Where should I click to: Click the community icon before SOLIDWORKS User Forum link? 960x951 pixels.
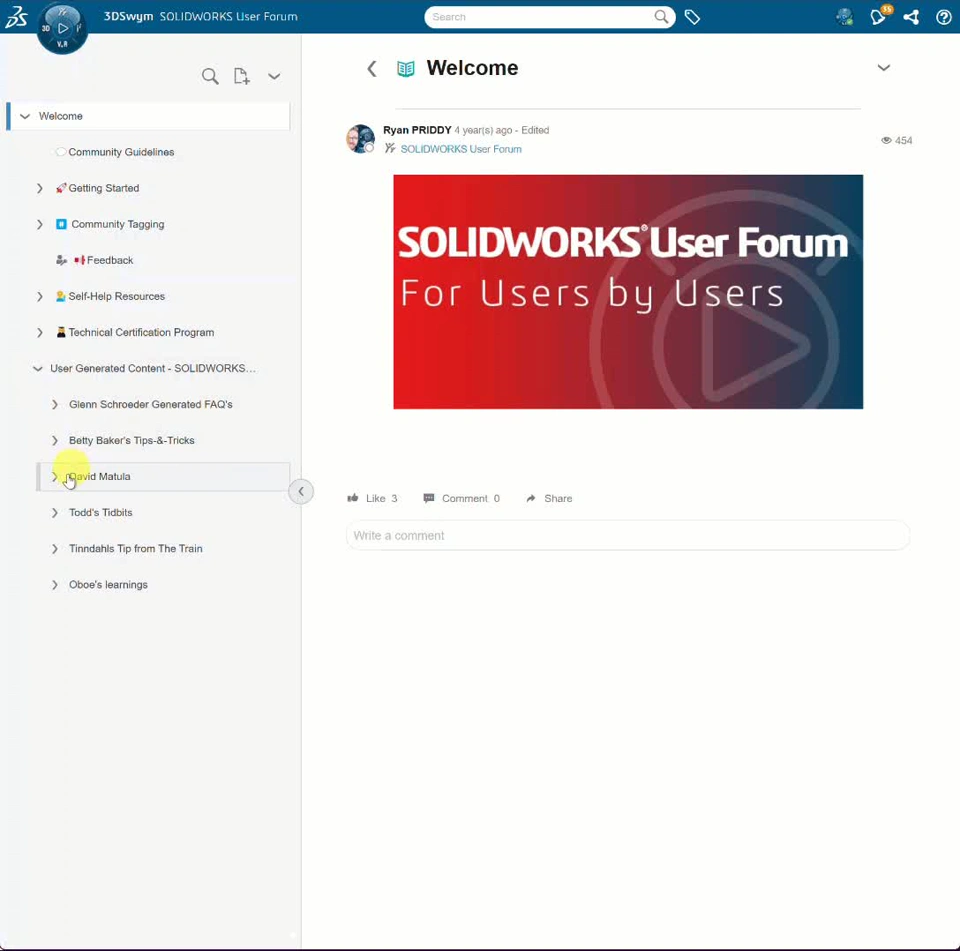coord(389,148)
